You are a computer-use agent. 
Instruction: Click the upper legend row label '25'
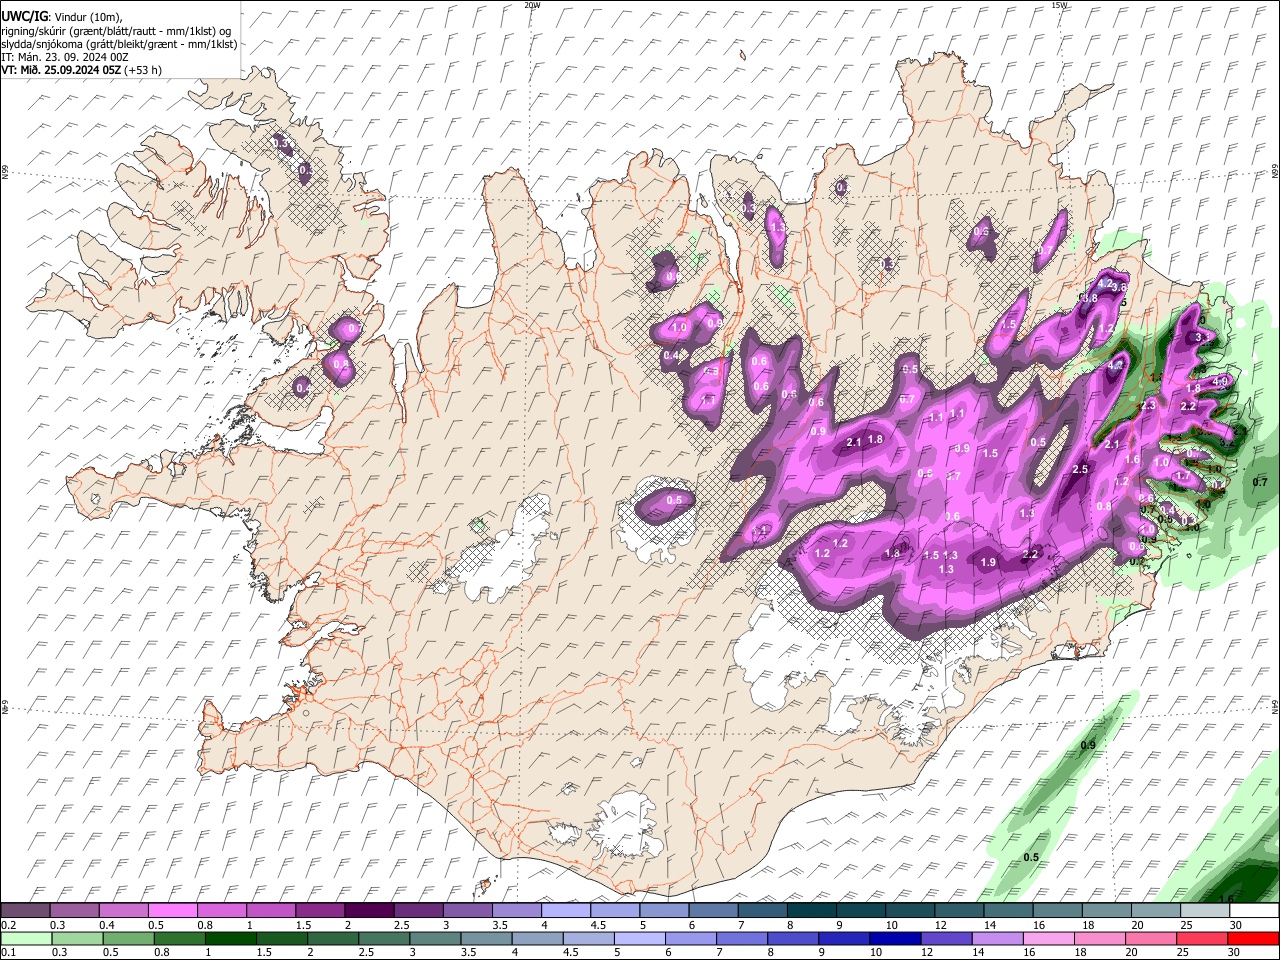coord(1187,925)
